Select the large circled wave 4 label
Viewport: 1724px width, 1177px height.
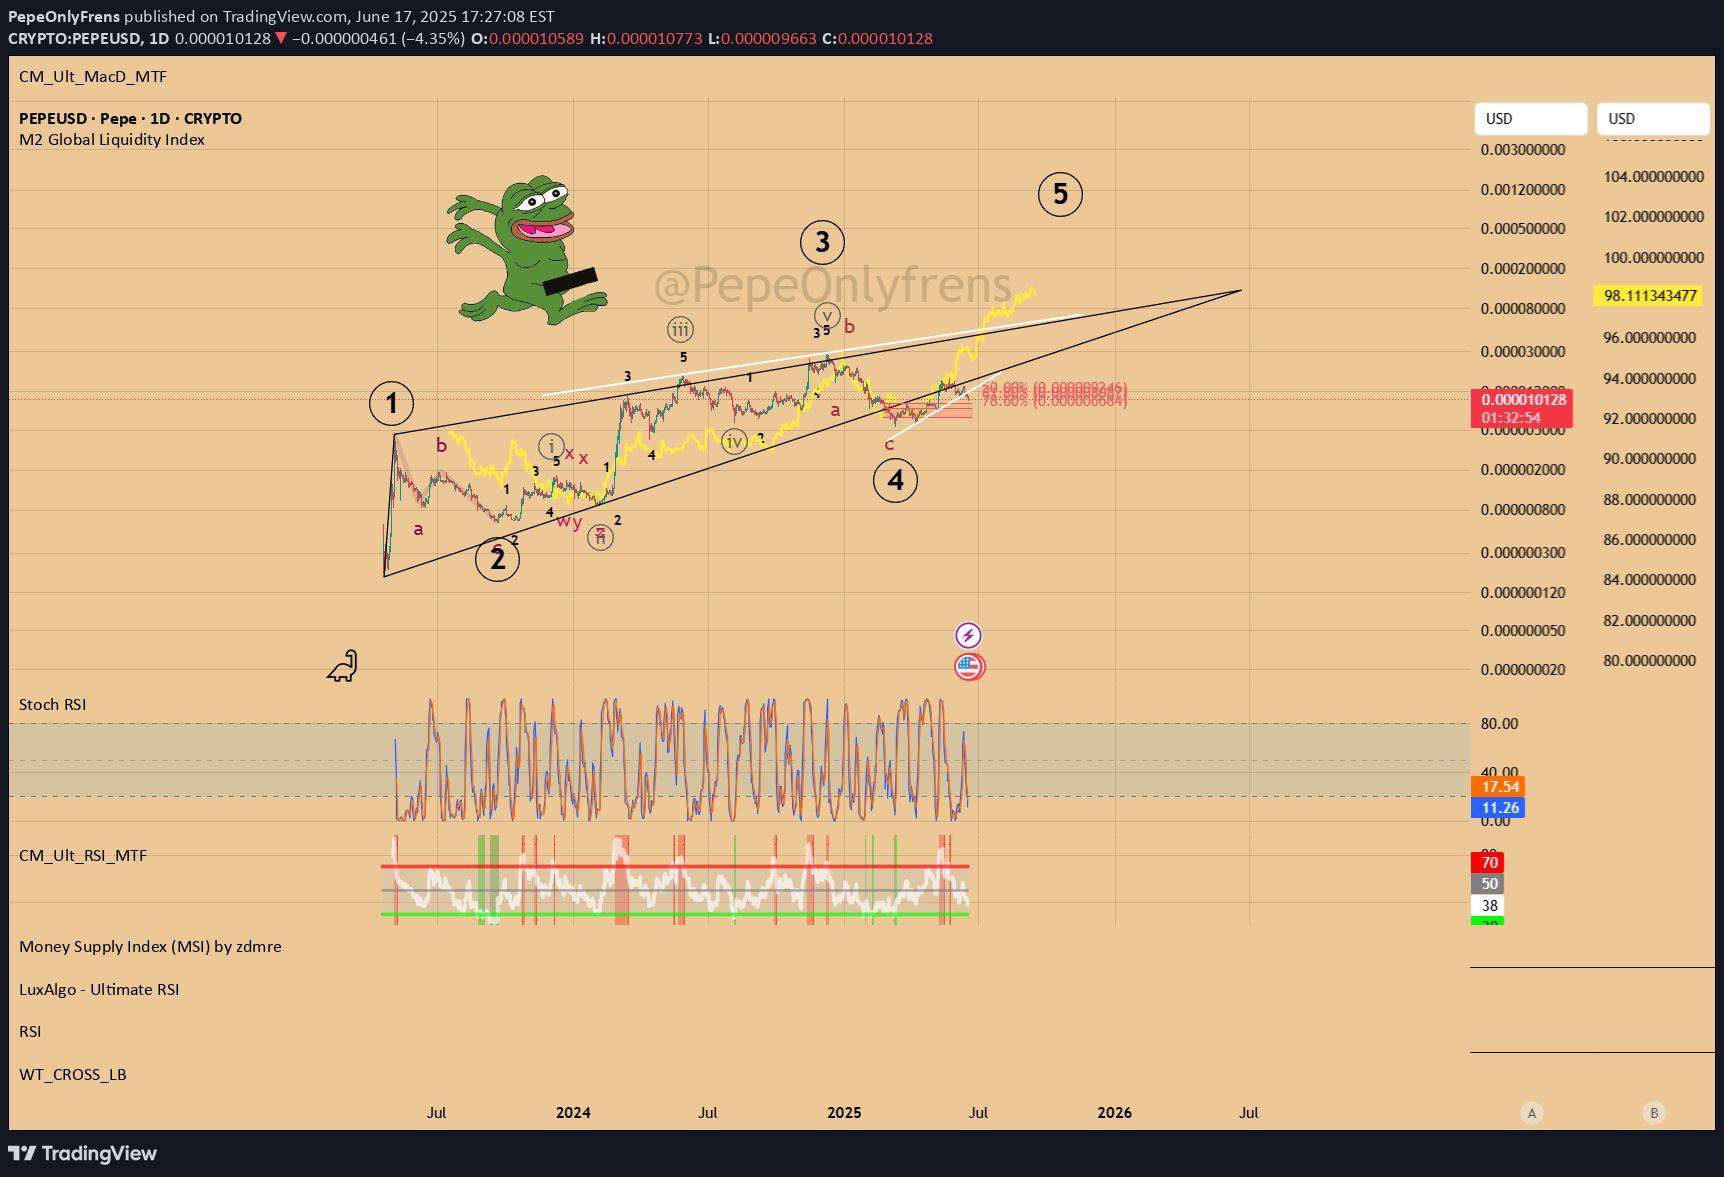coord(895,481)
